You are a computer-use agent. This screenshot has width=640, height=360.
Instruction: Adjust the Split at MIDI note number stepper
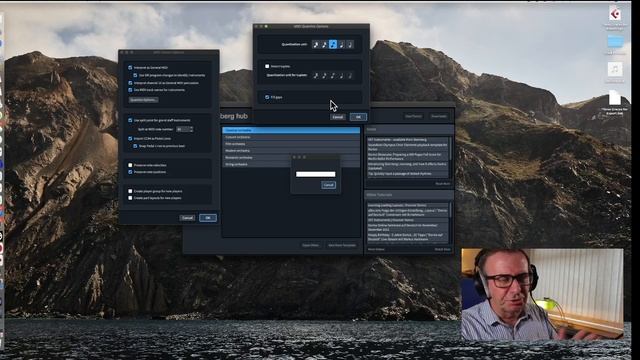coord(191,129)
